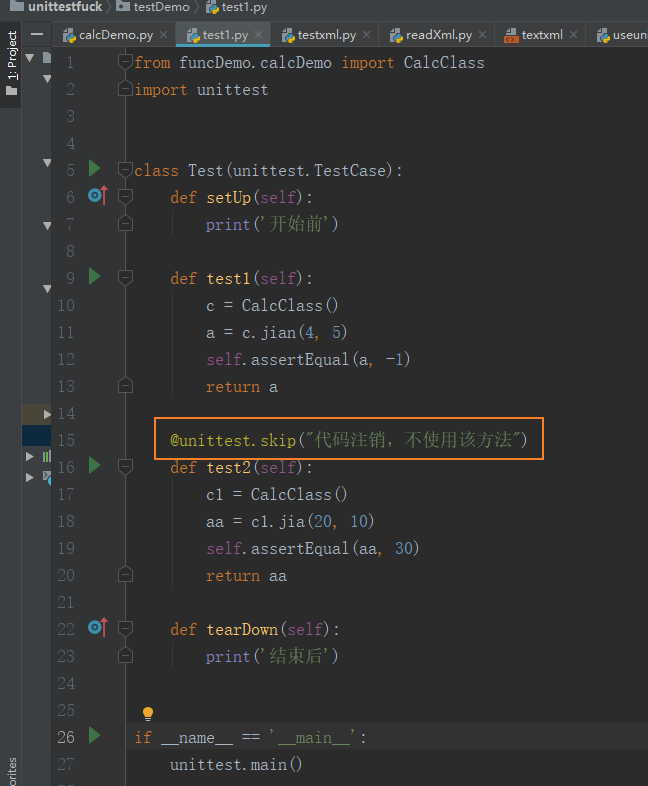Click "if __name__ == '__main__':" line
The width and height of the screenshot is (648, 786).
tap(251, 737)
